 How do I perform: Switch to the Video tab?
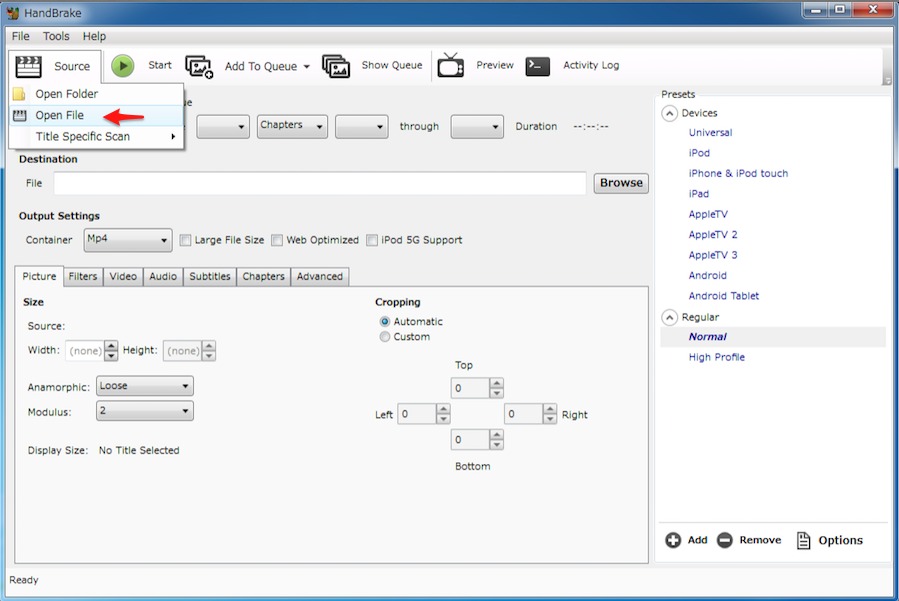(123, 276)
